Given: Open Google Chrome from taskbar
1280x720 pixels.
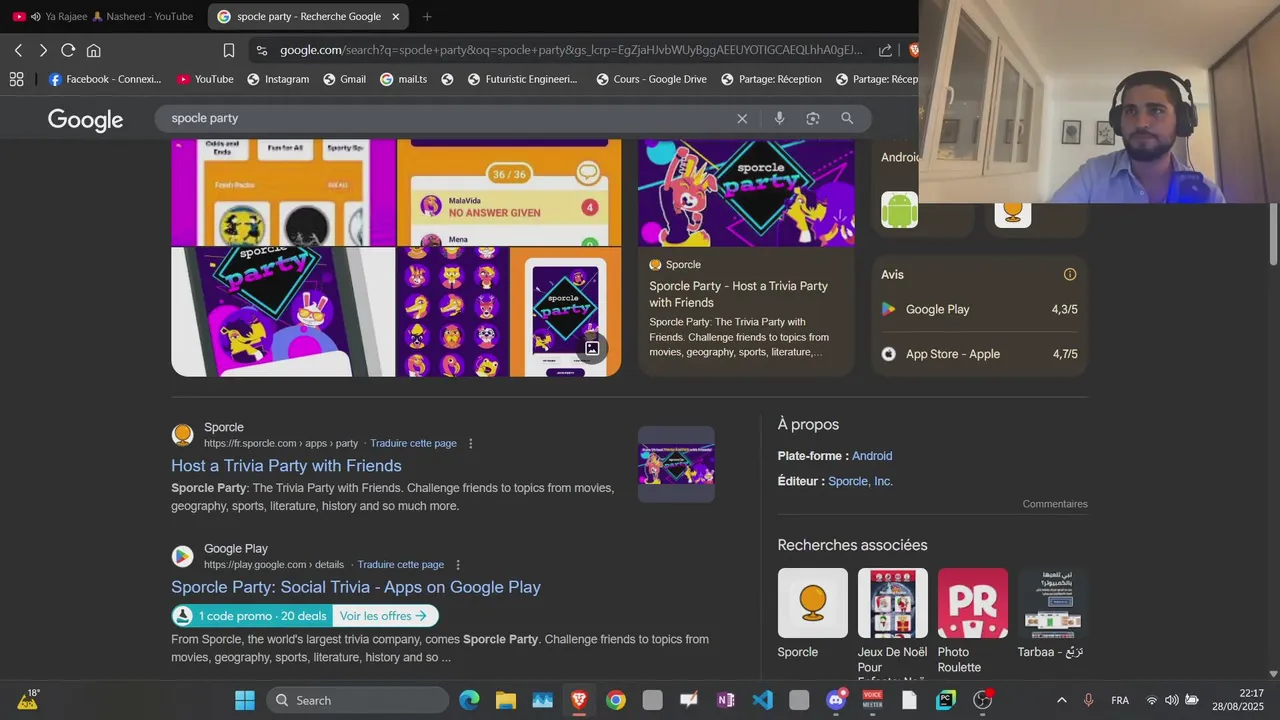Looking at the screenshot, I should point(616,700).
